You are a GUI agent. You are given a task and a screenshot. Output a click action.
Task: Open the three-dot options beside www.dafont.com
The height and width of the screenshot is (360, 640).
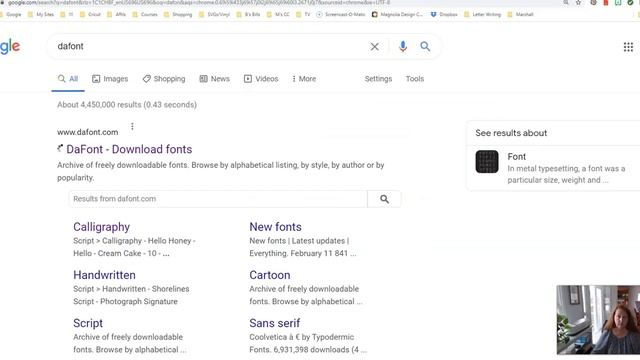132,127
